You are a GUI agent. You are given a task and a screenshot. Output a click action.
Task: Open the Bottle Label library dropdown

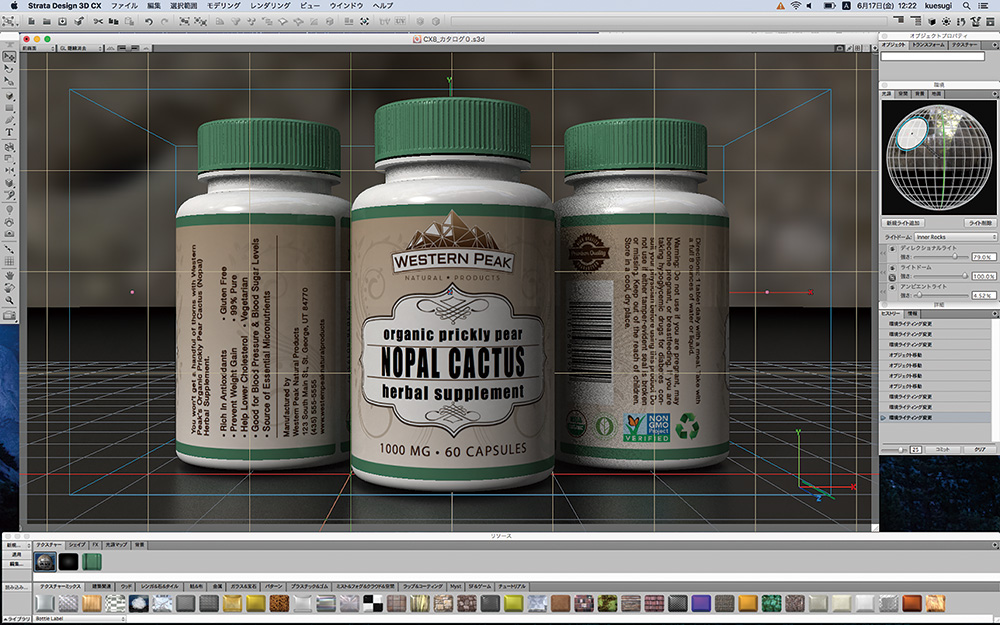(80, 619)
